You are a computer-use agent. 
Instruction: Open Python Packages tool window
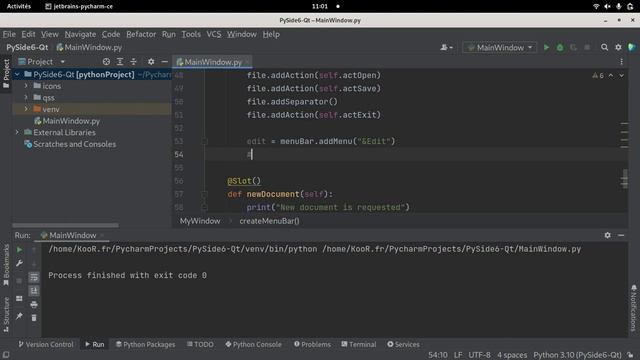[145, 344]
